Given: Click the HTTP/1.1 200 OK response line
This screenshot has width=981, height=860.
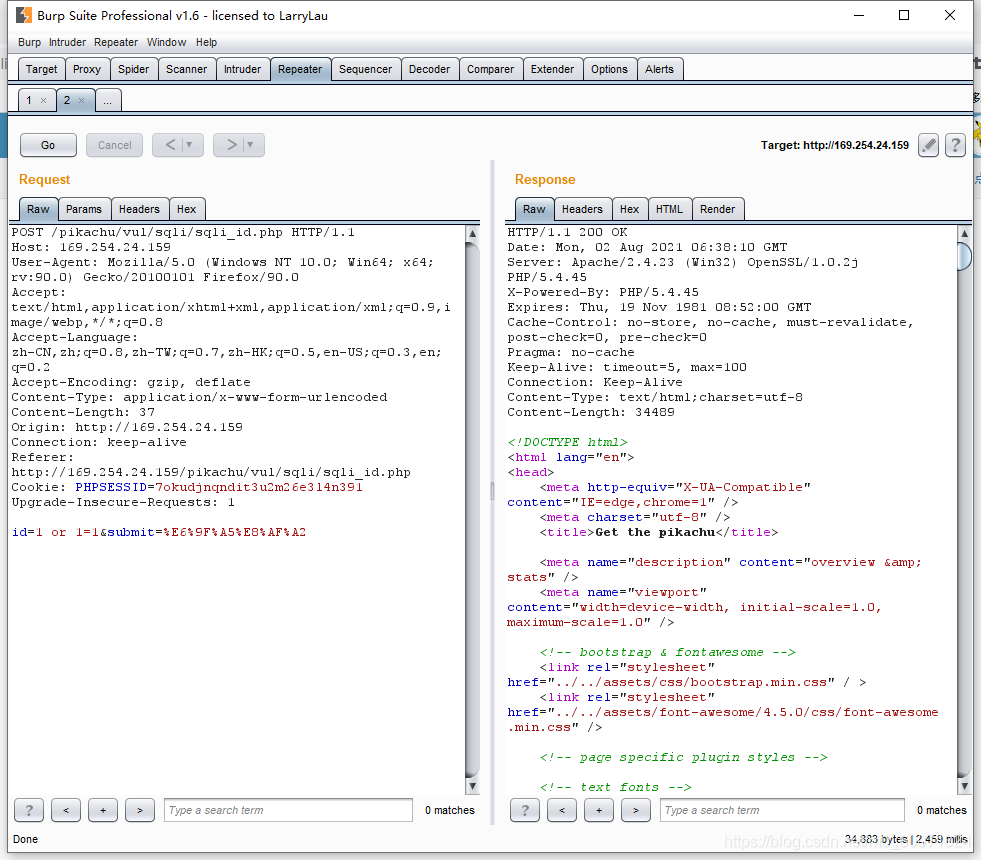Looking at the screenshot, I should click(567, 232).
